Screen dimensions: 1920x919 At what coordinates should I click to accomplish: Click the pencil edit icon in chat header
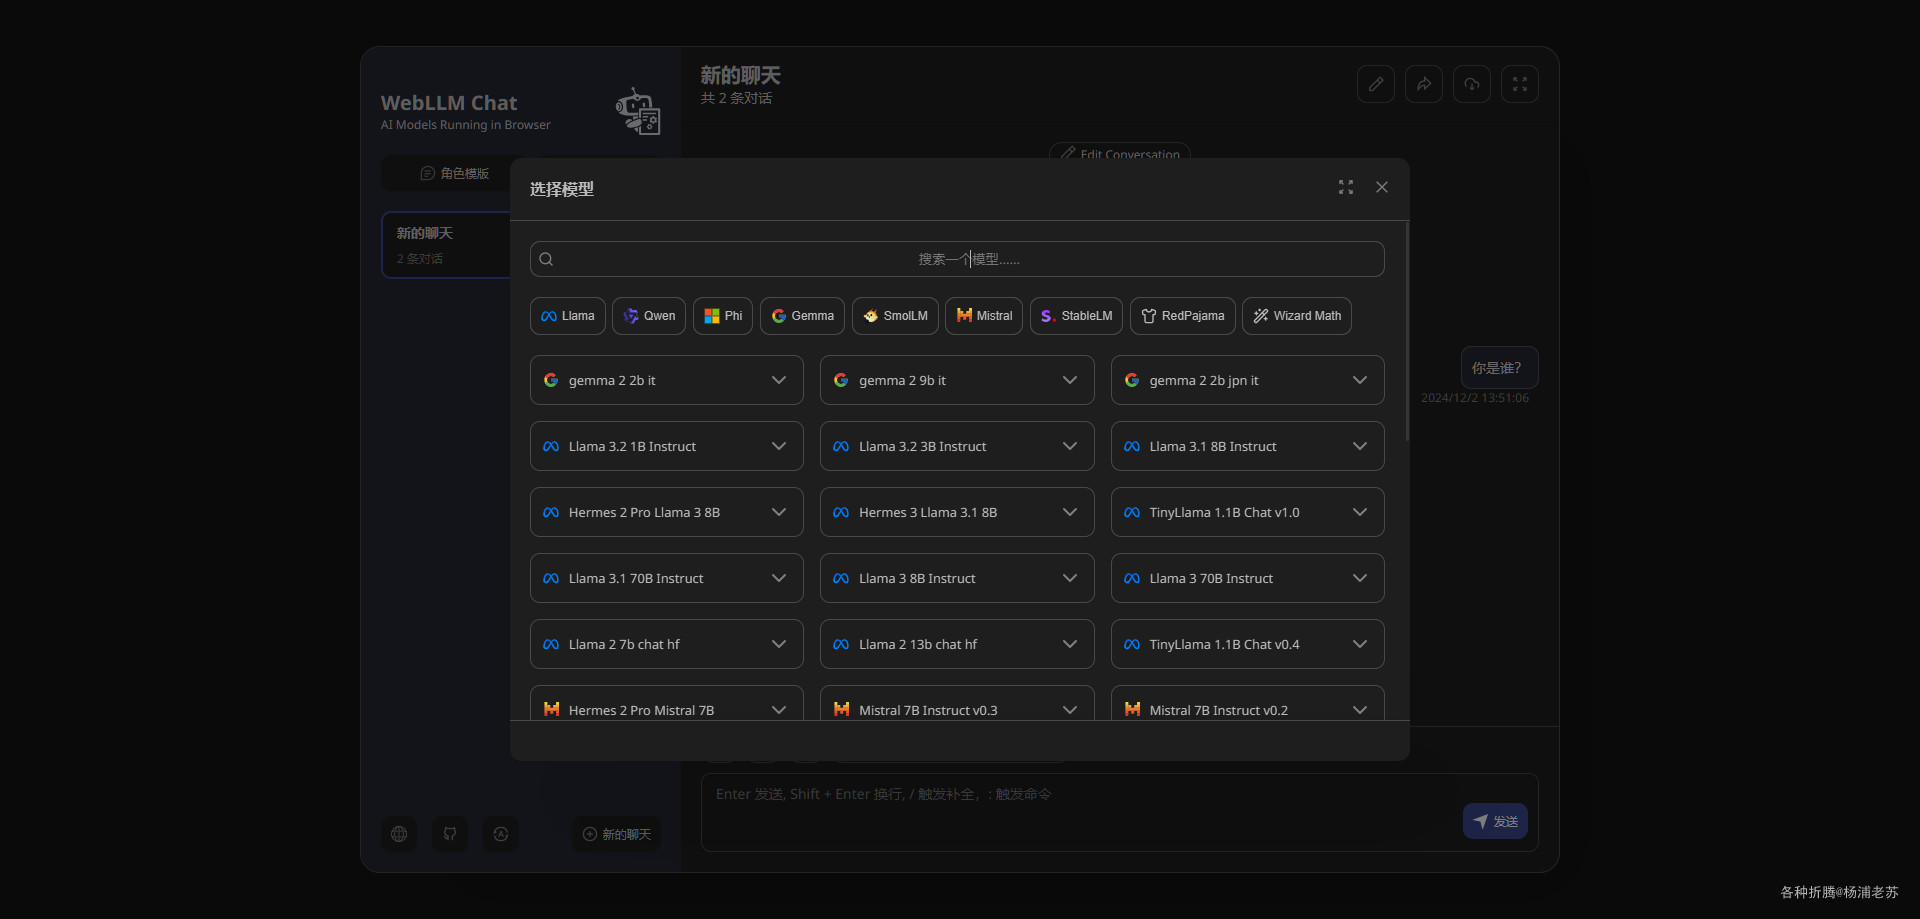click(x=1376, y=84)
